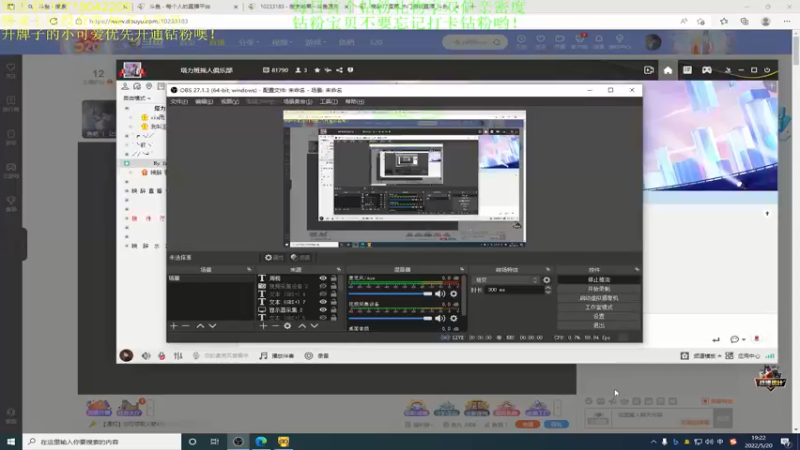The width and height of the screenshot is (800, 450).
Task: Open the 场景集合(S) menu in OBS
Action: click(297, 102)
